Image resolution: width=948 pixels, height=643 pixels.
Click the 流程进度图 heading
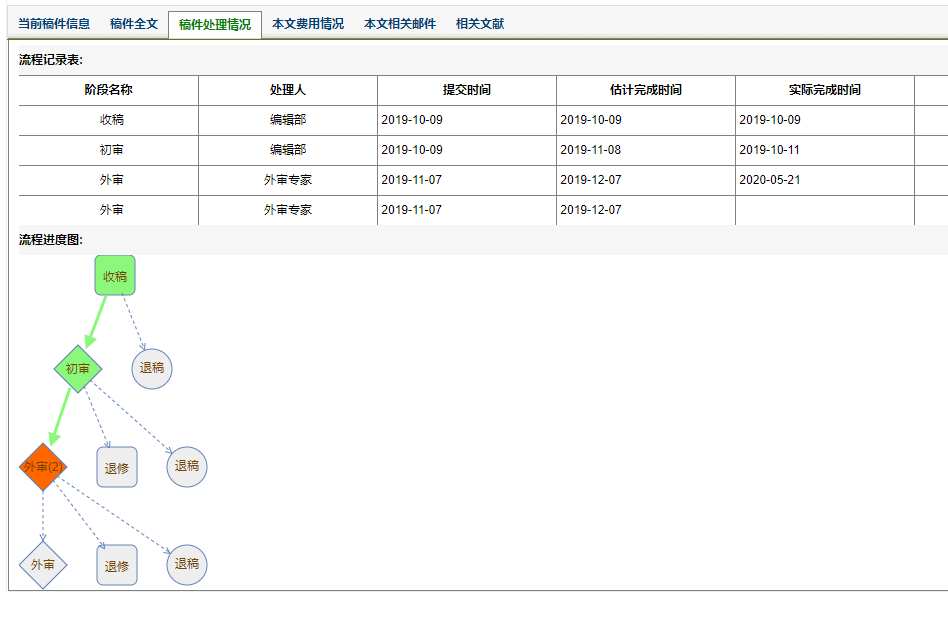[51, 240]
